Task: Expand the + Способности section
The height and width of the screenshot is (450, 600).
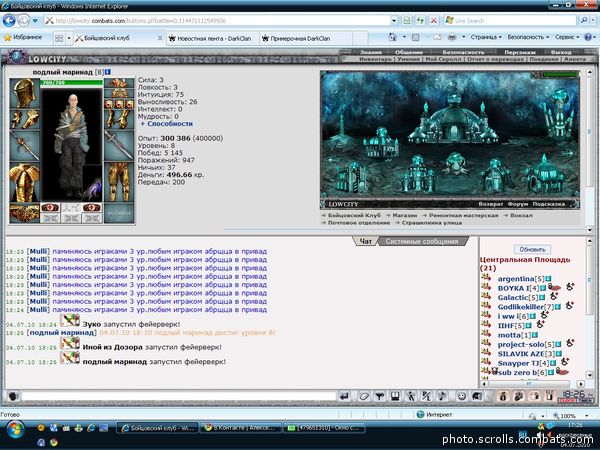Action: 166,124
